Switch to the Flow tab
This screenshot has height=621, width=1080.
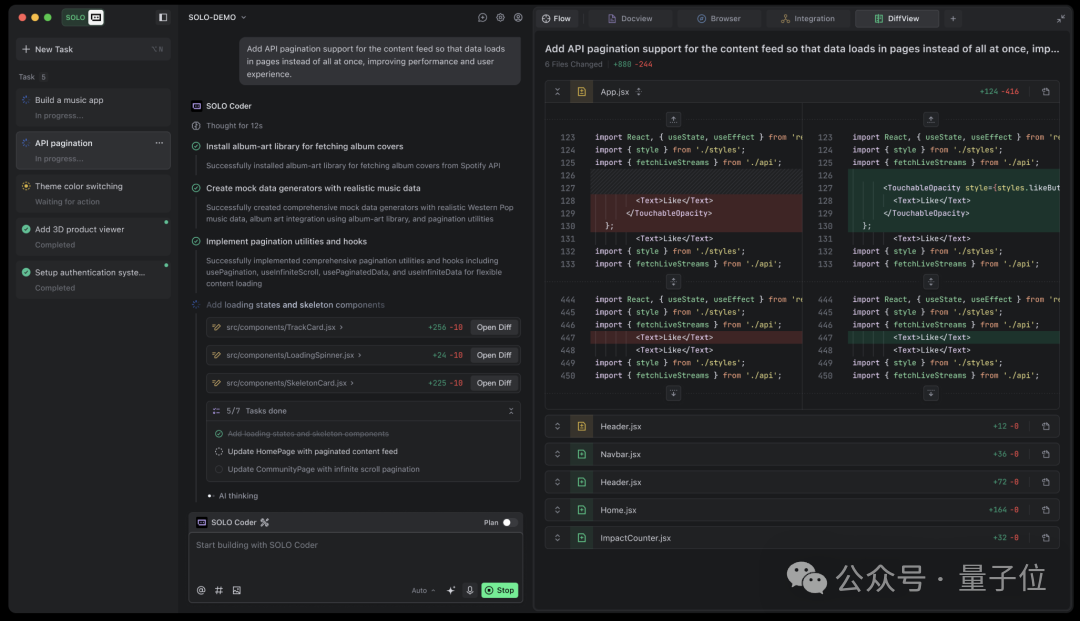(557, 19)
